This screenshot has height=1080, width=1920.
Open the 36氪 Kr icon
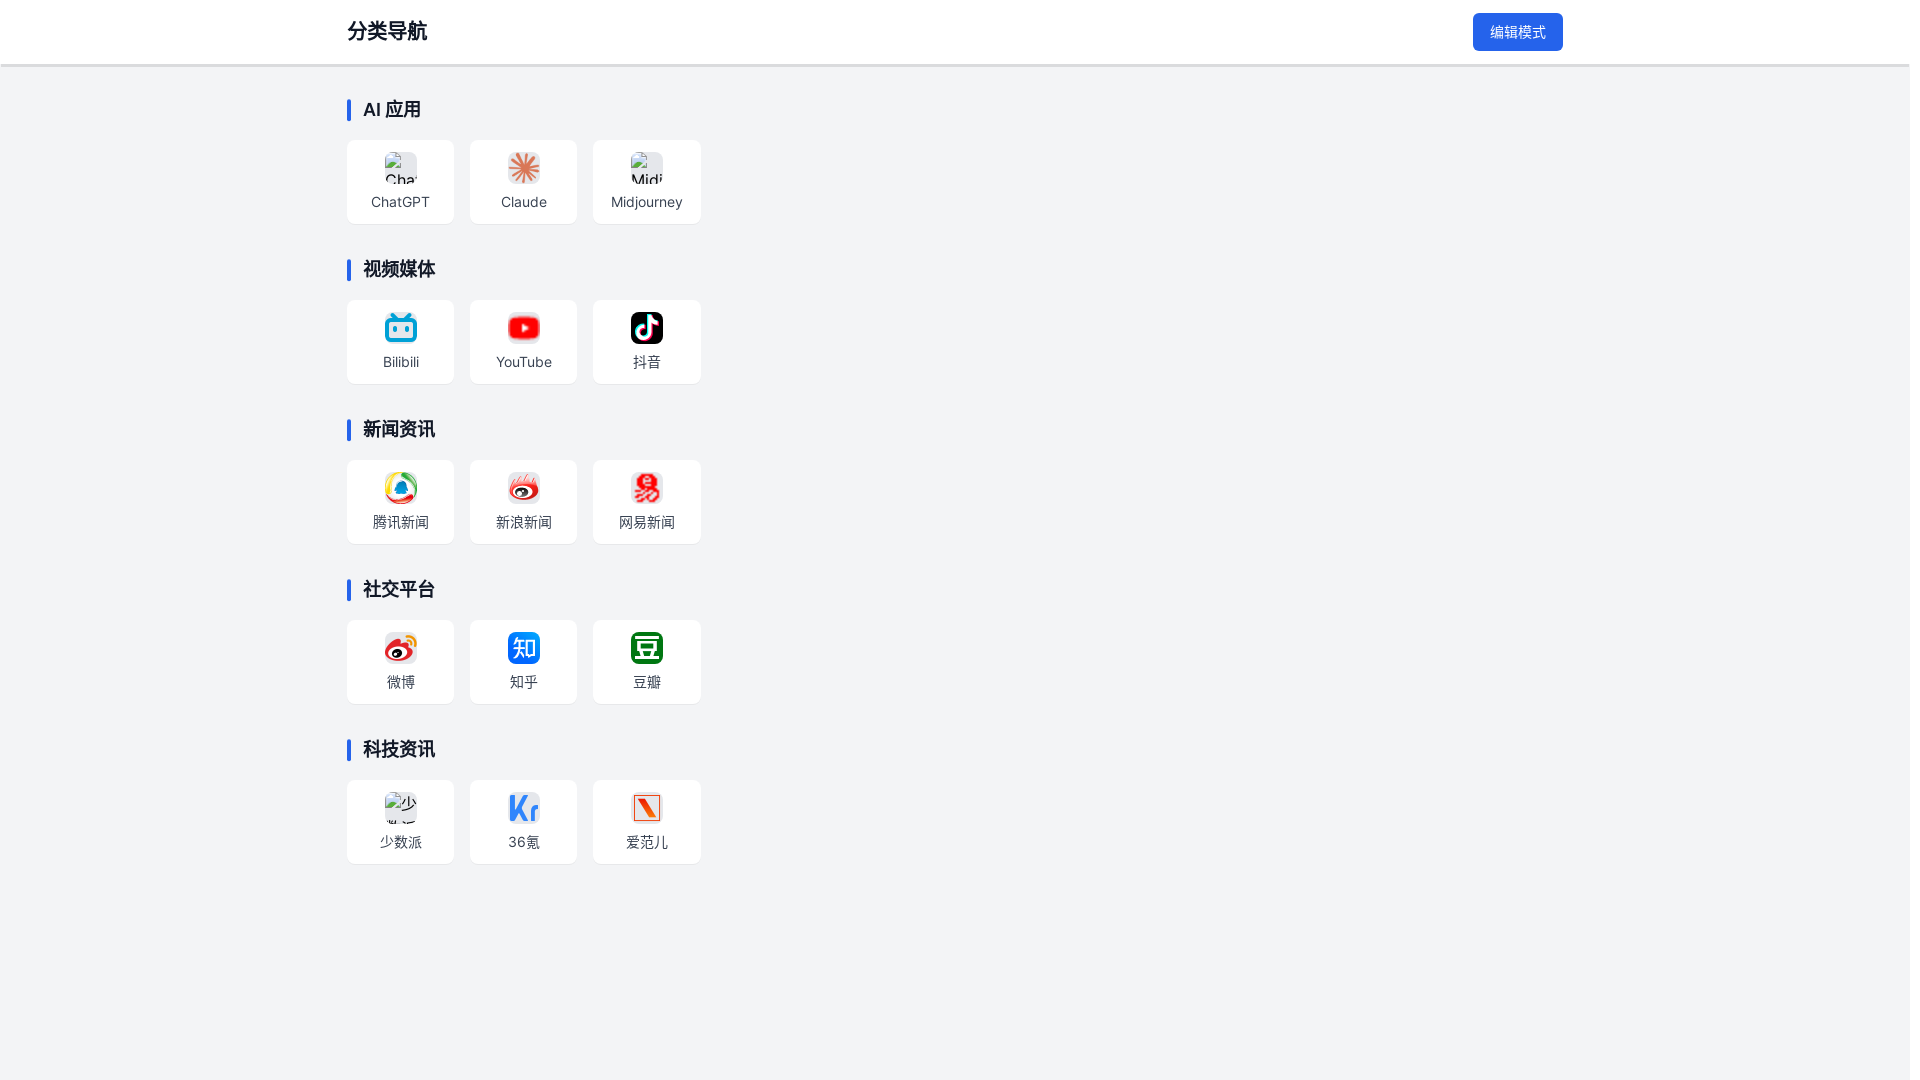pyautogui.click(x=523, y=808)
